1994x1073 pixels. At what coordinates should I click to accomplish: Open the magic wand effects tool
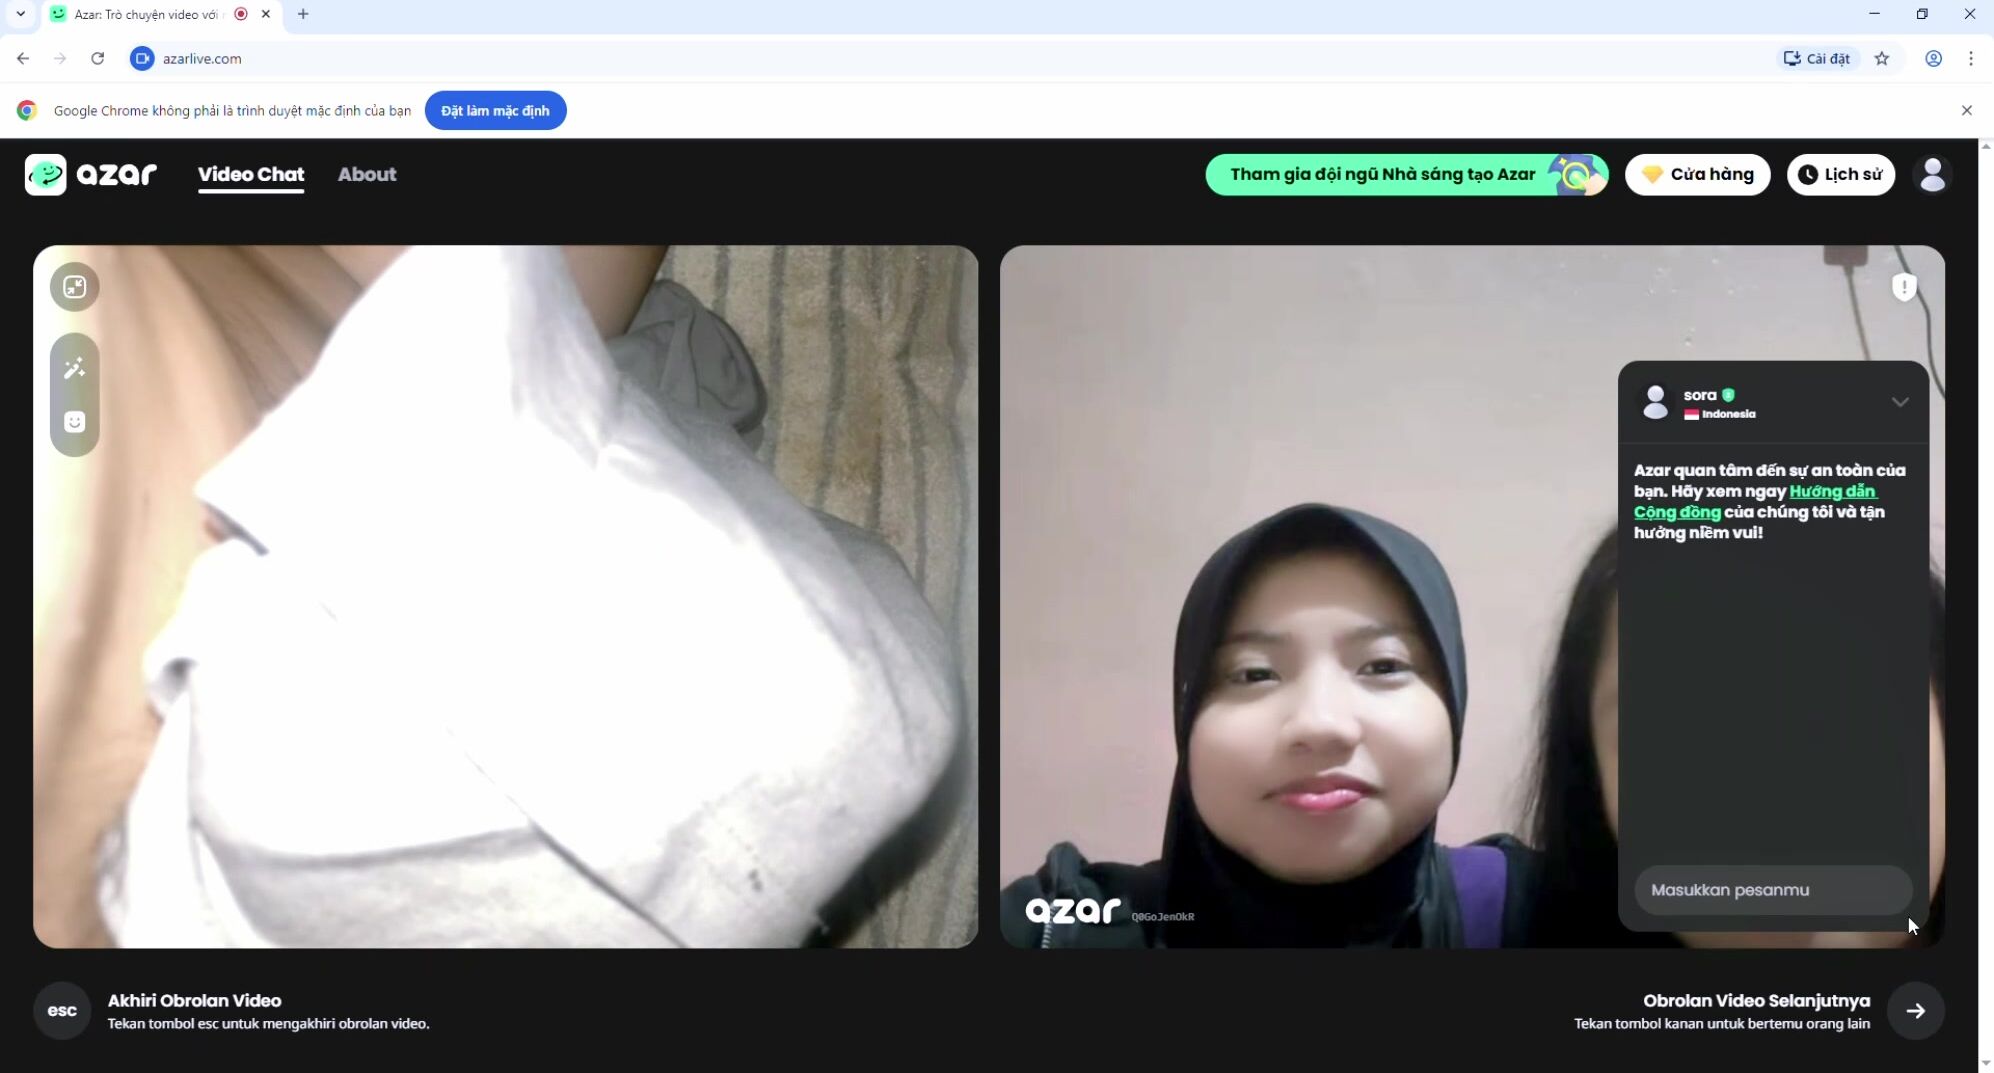[75, 368]
